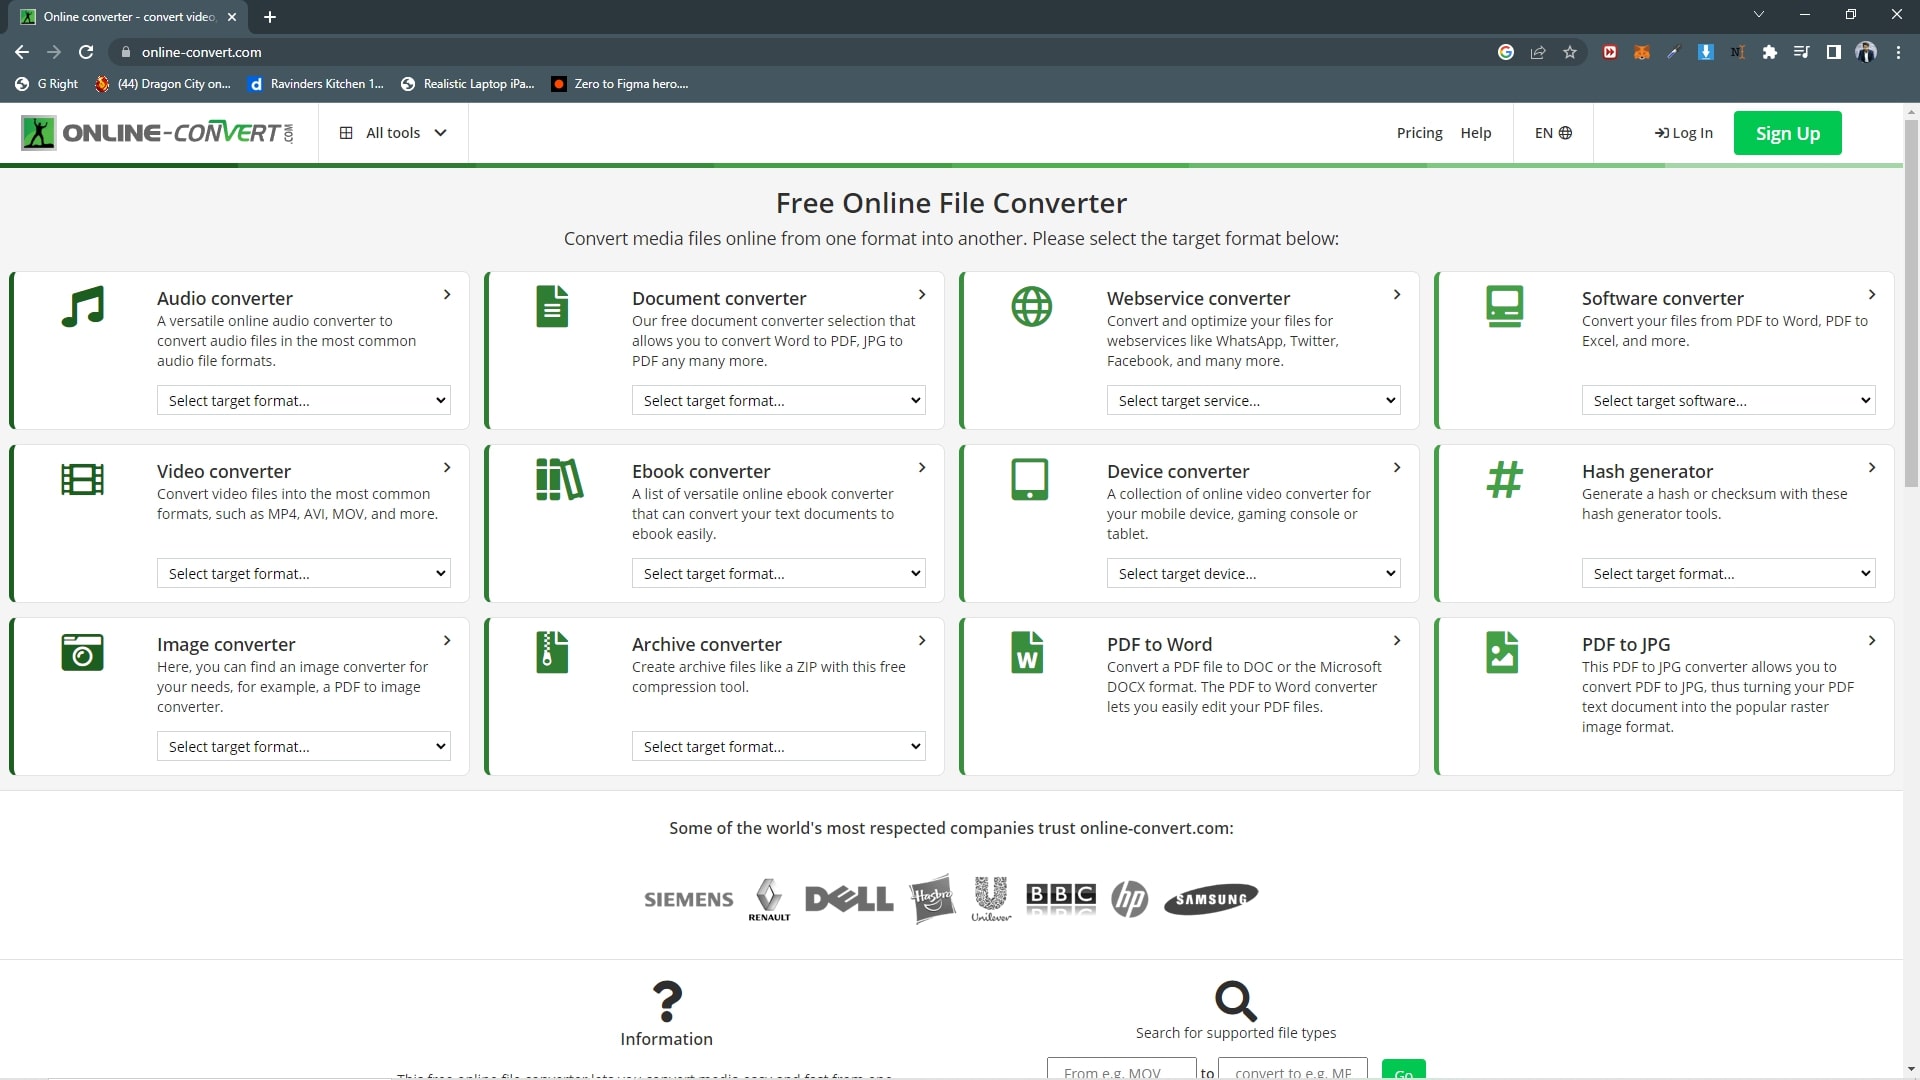Click the green Sign Up button
This screenshot has width=1920, height=1080.
(x=1787, y=133)
